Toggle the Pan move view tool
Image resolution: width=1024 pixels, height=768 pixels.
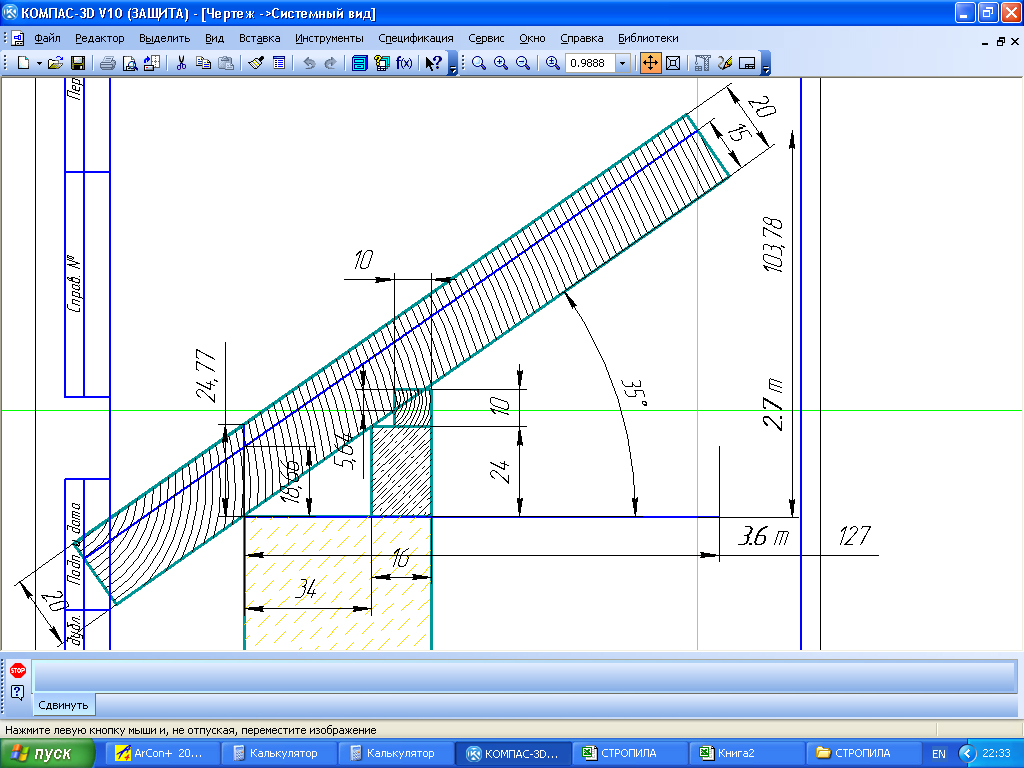(x=650, y=63)
